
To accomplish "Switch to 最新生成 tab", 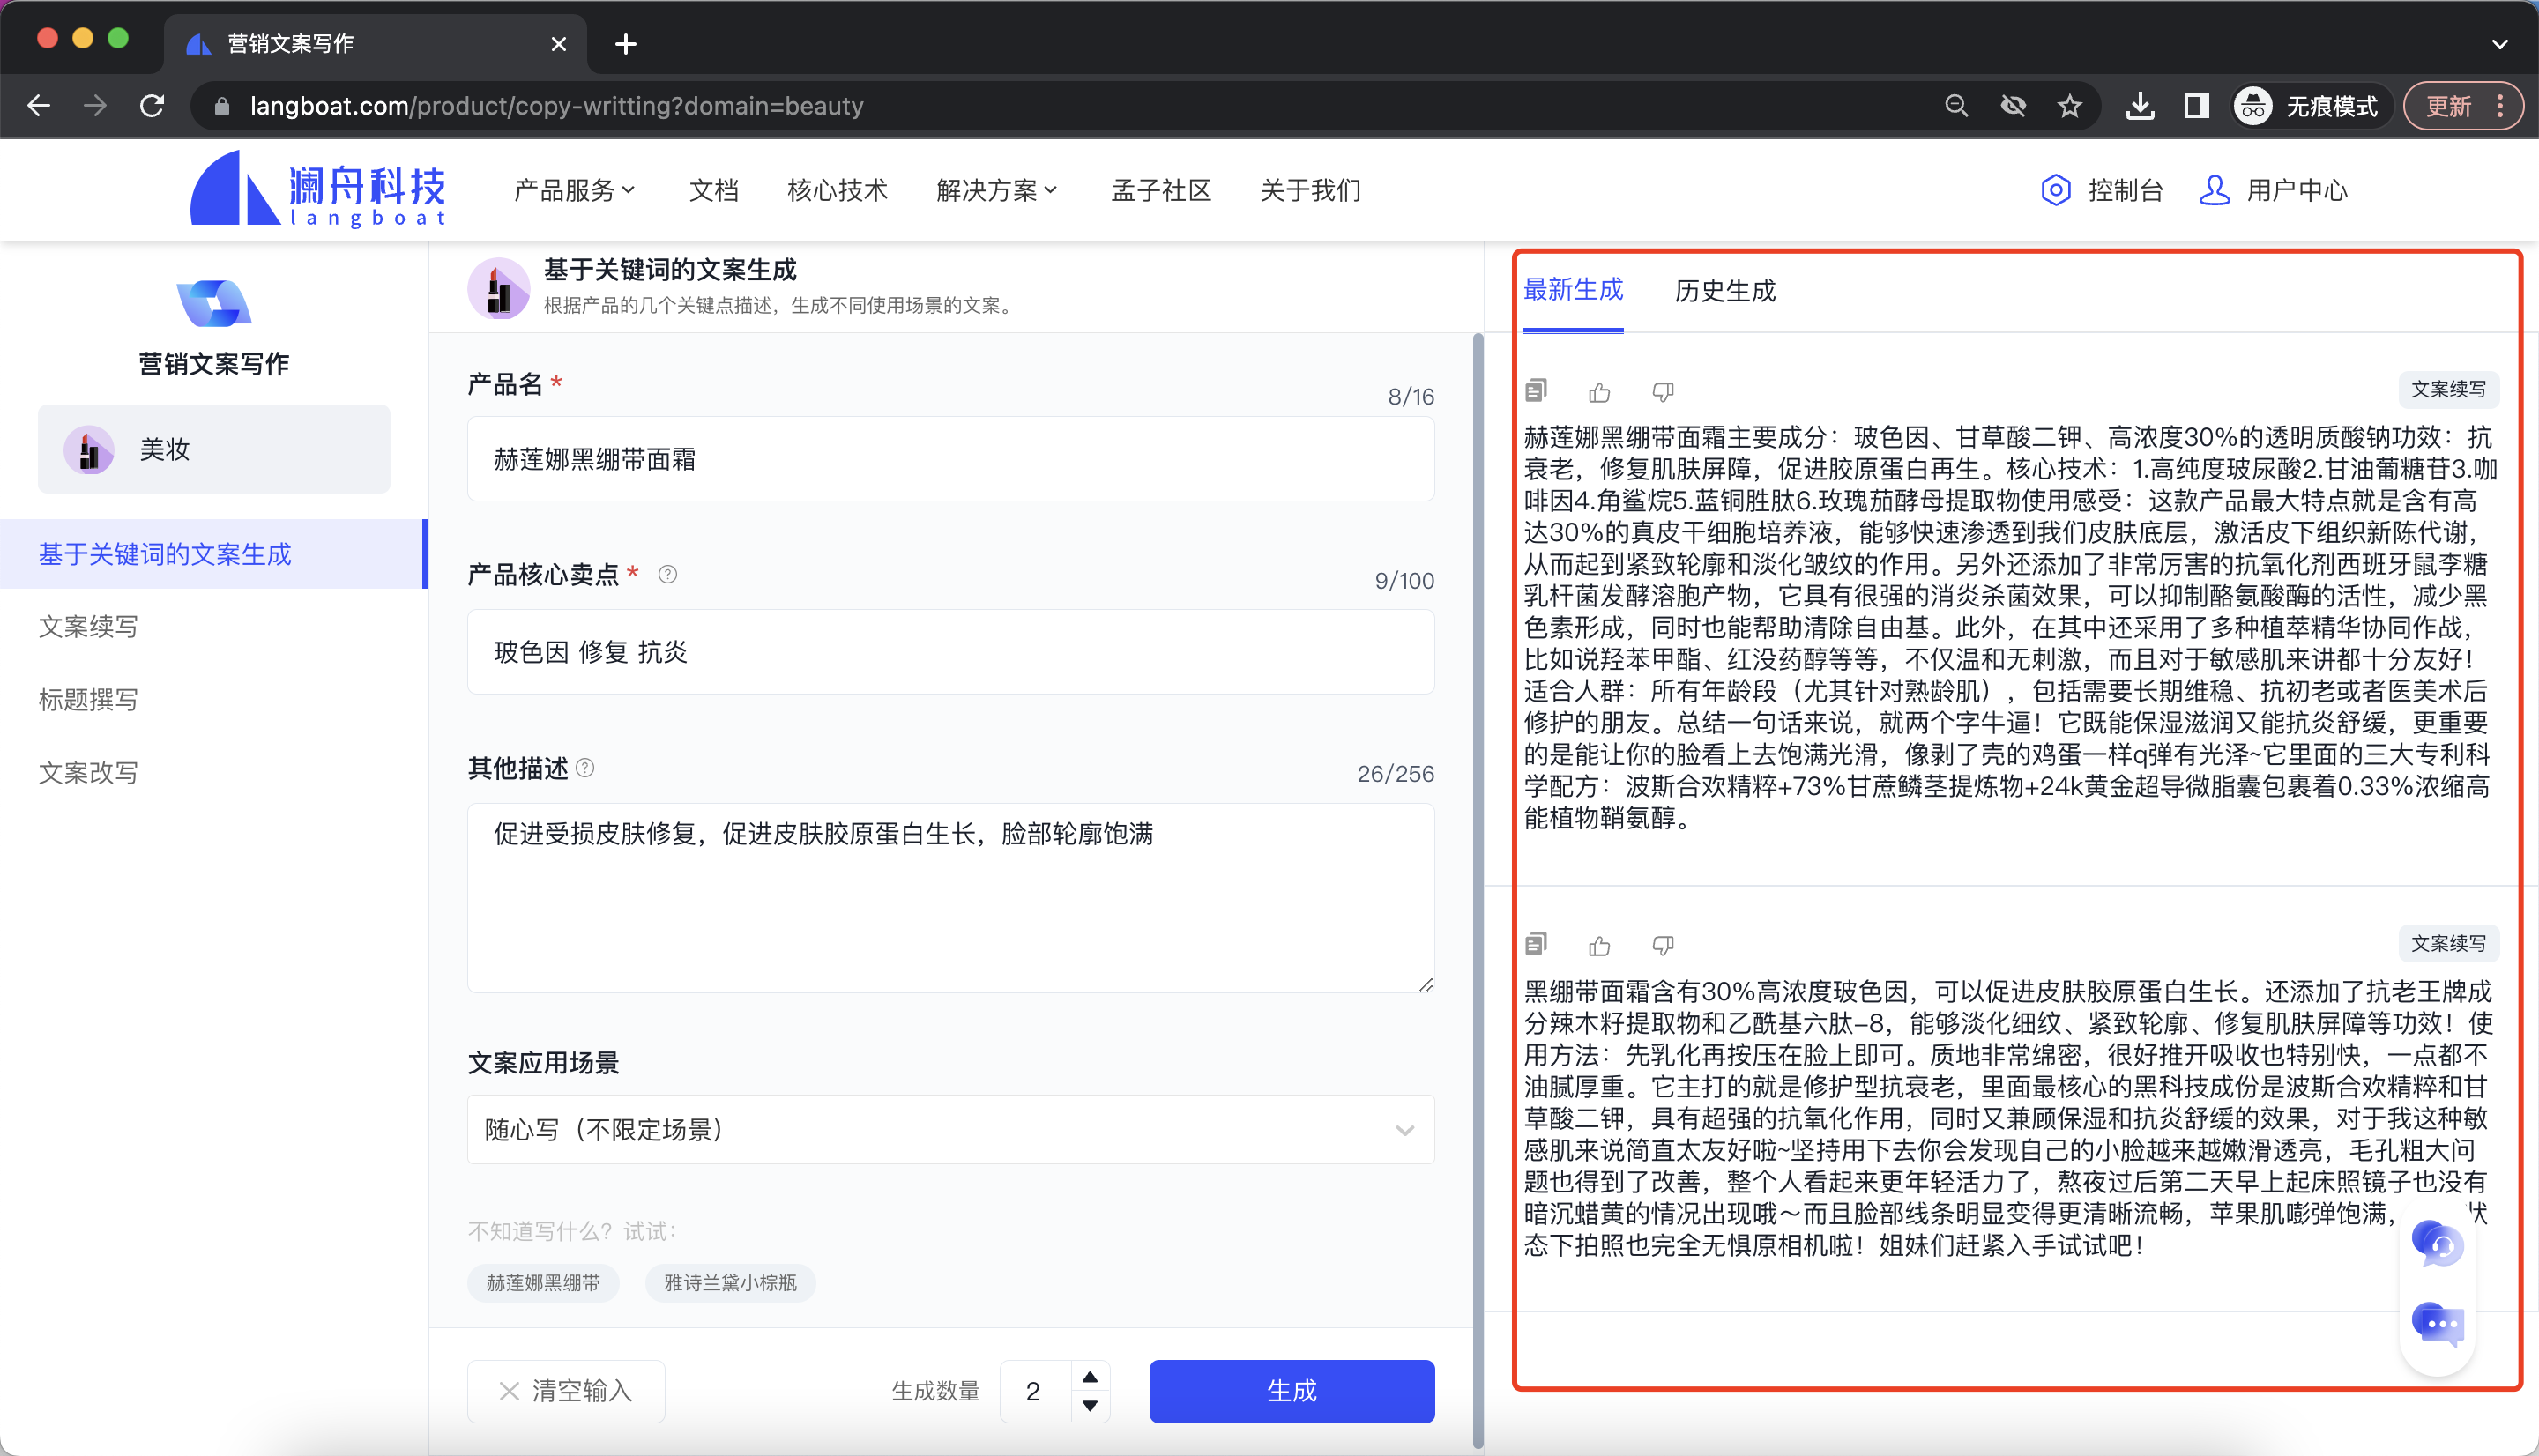I will [1572, 291].
